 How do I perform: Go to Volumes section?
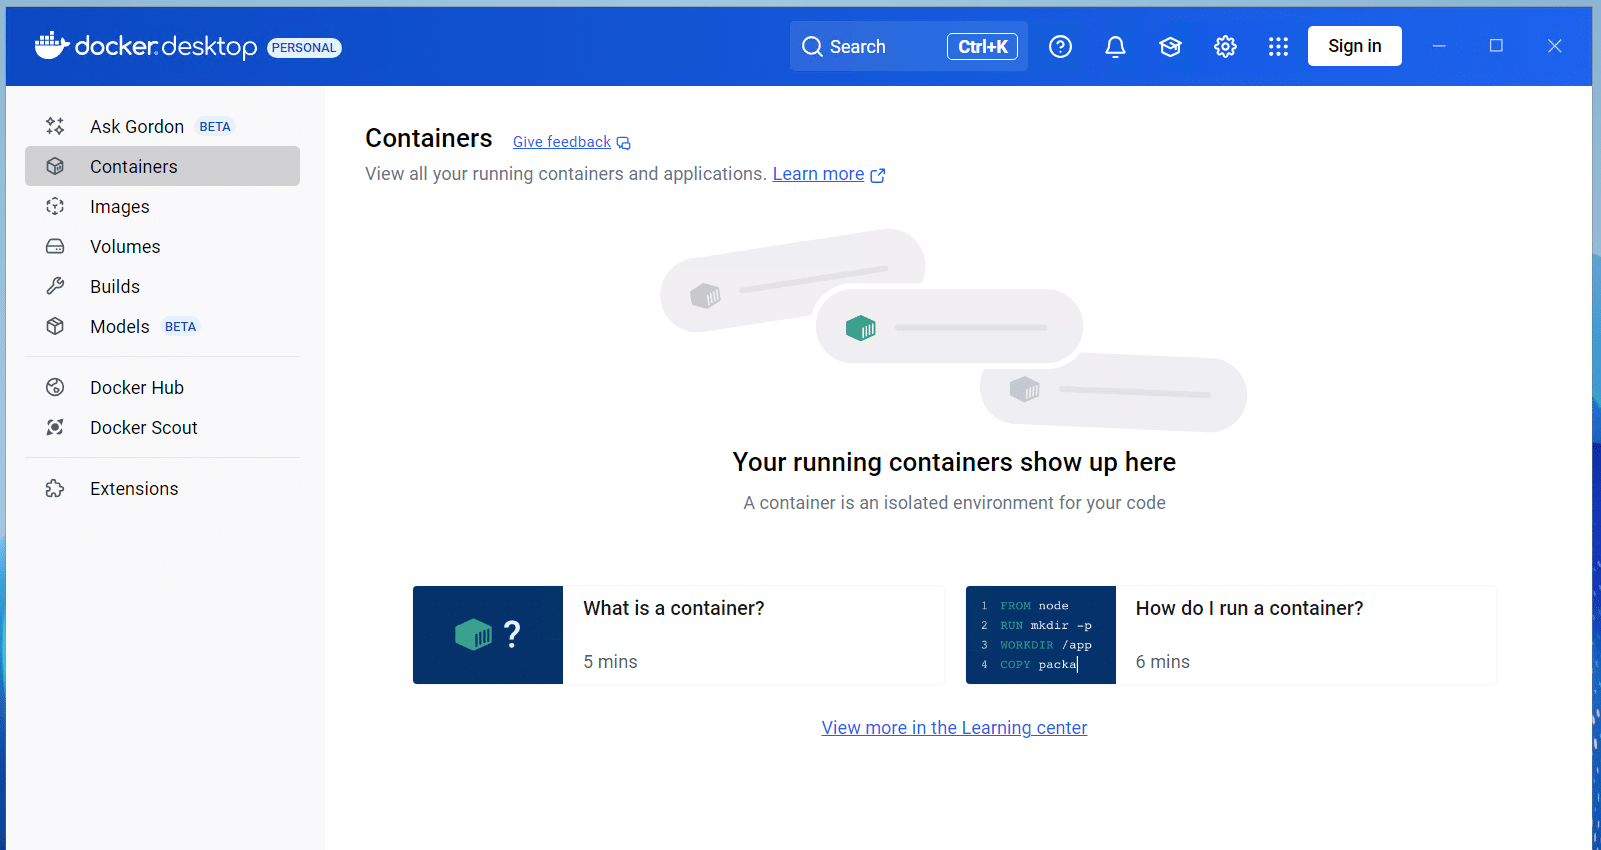pos(125,247)
